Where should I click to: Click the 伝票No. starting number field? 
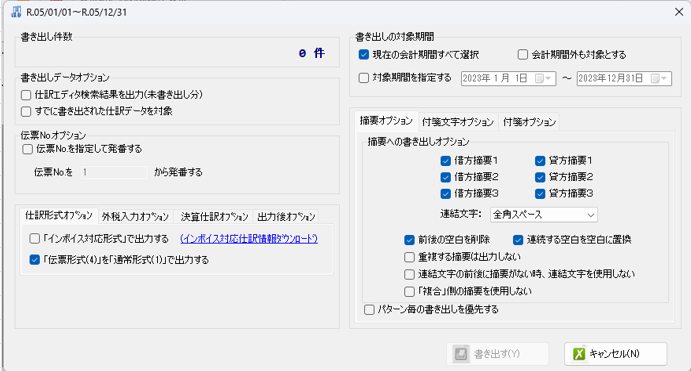tap(114, 172)
